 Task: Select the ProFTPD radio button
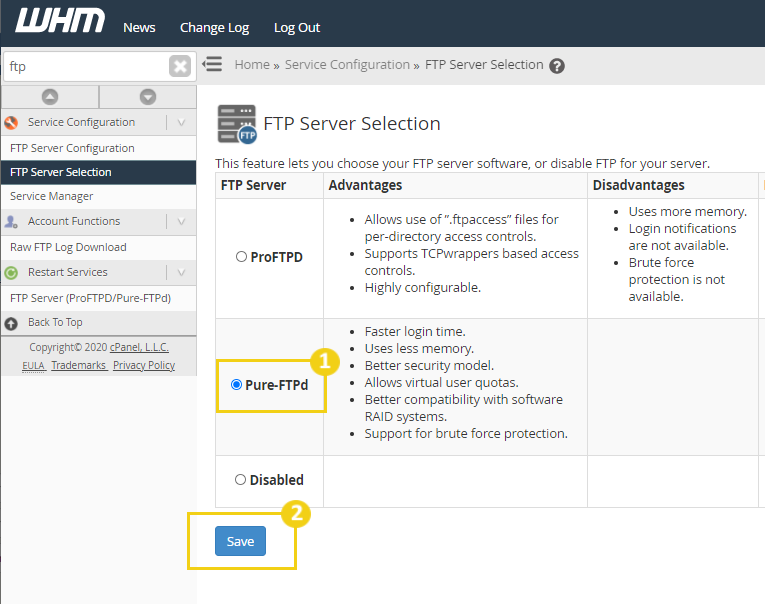[241, 257]
